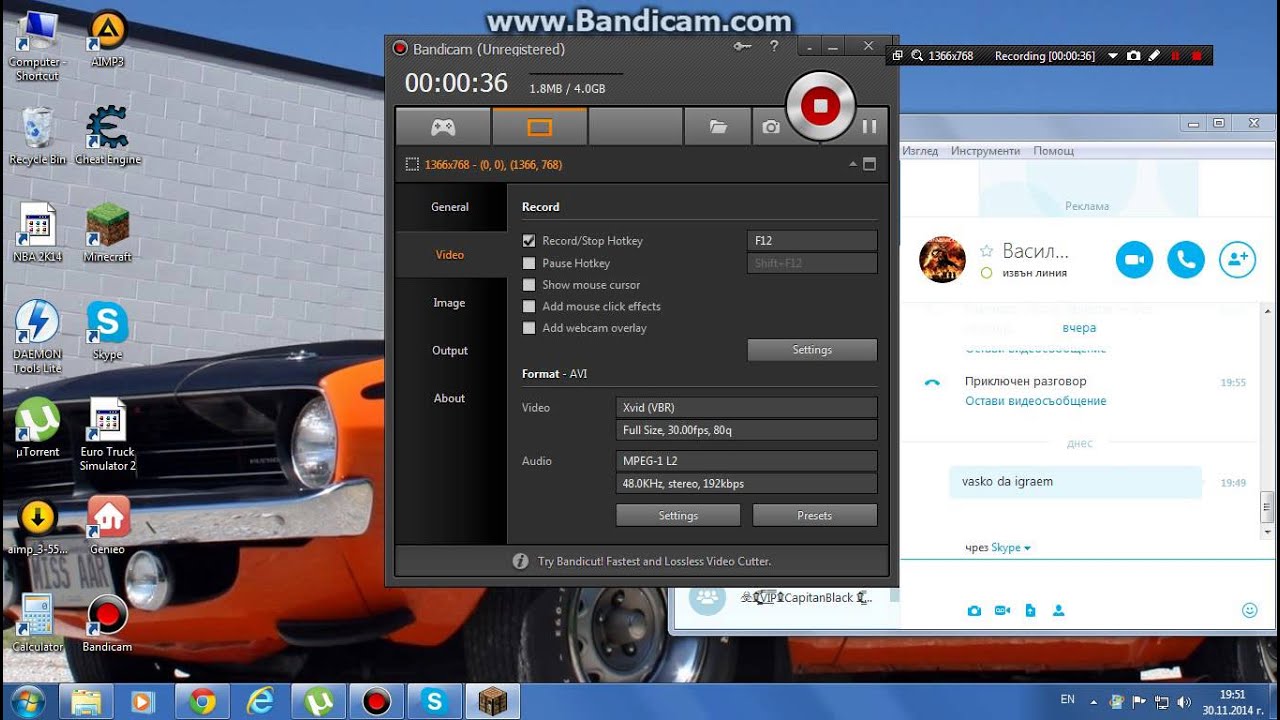Click Skype send contacts icon
This screenshot has width=1280, height=720.
pos(1058,610)
